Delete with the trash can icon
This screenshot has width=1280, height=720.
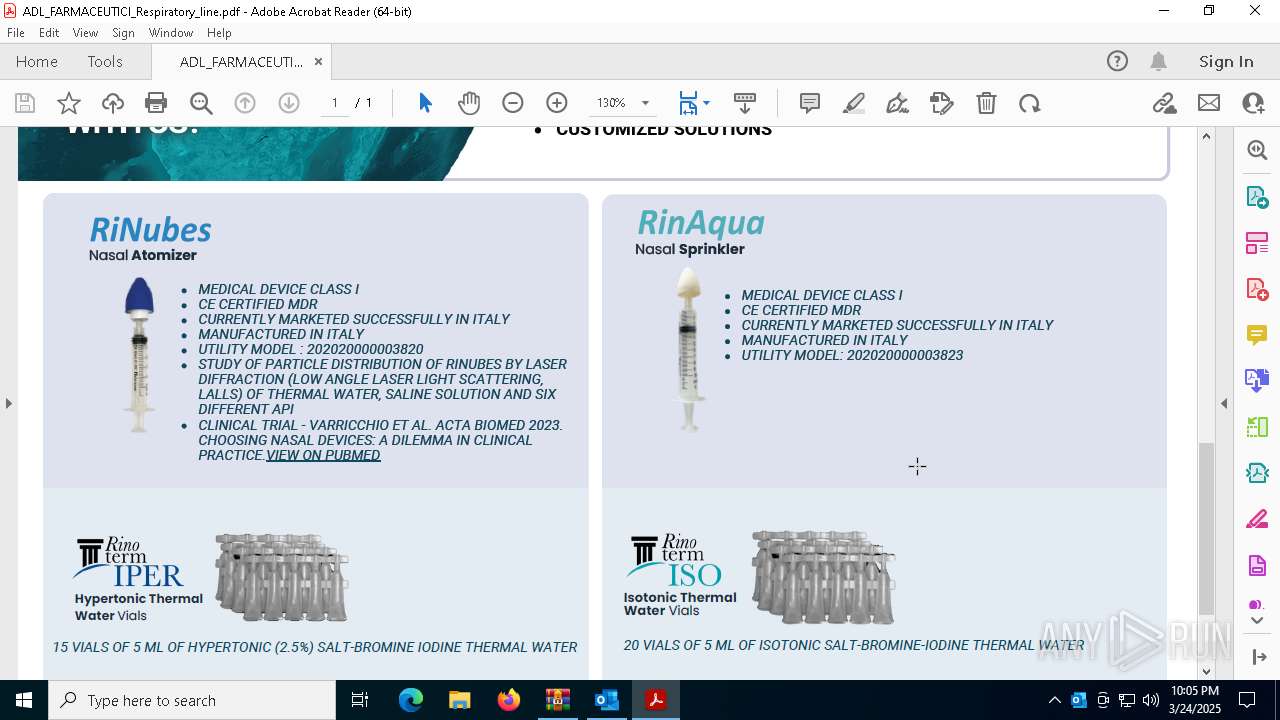986,103
